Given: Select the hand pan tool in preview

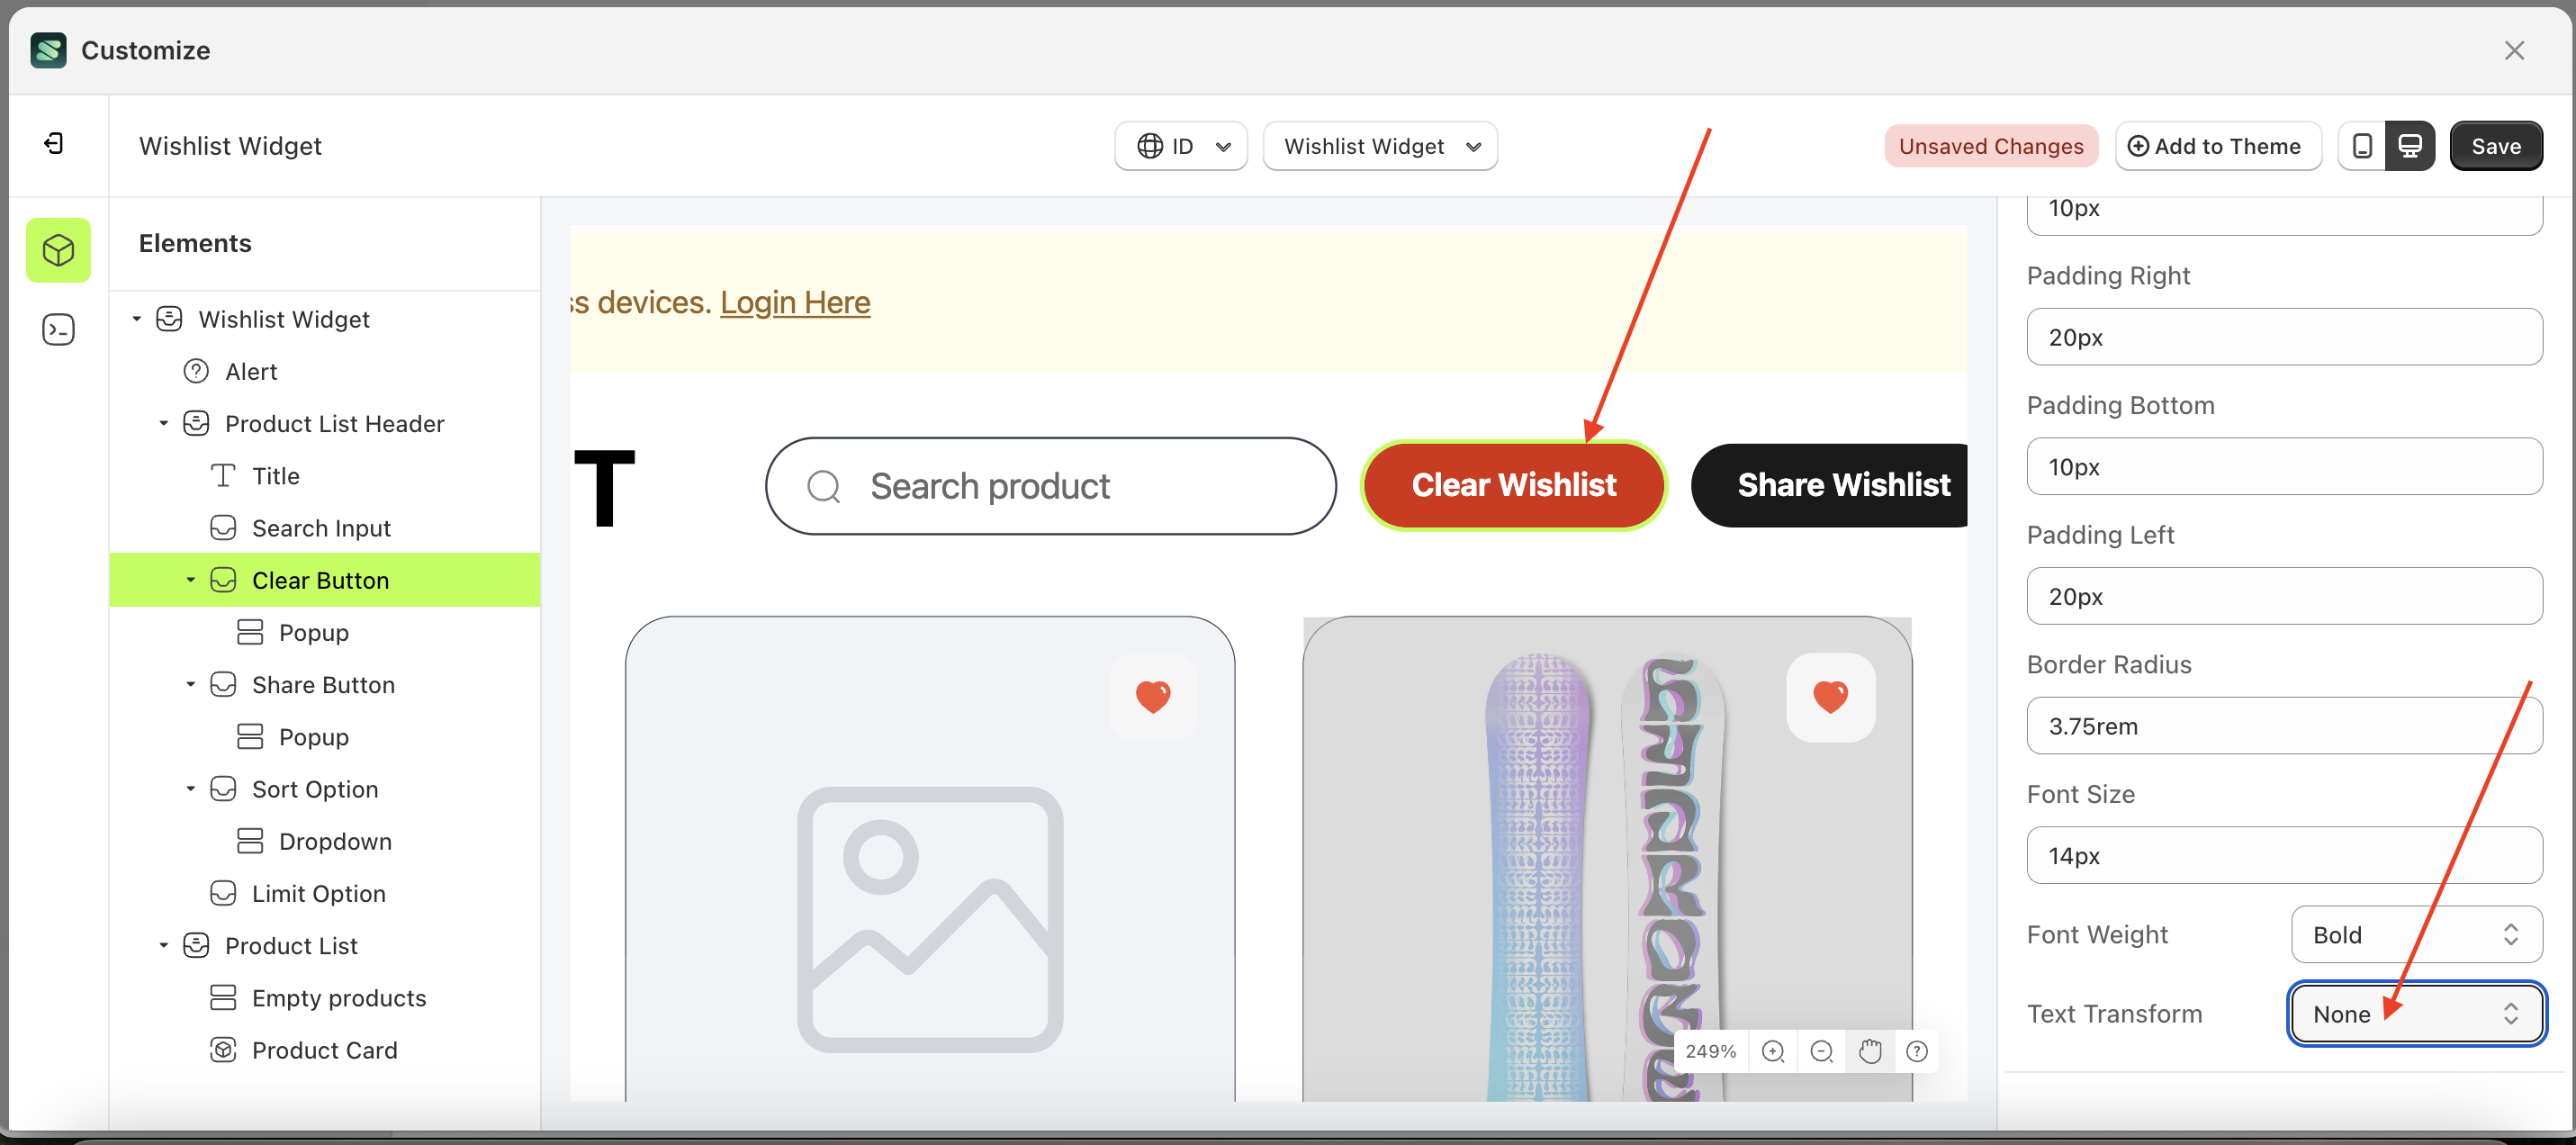Looking at the screenshot, I should click(1870, 1051).
